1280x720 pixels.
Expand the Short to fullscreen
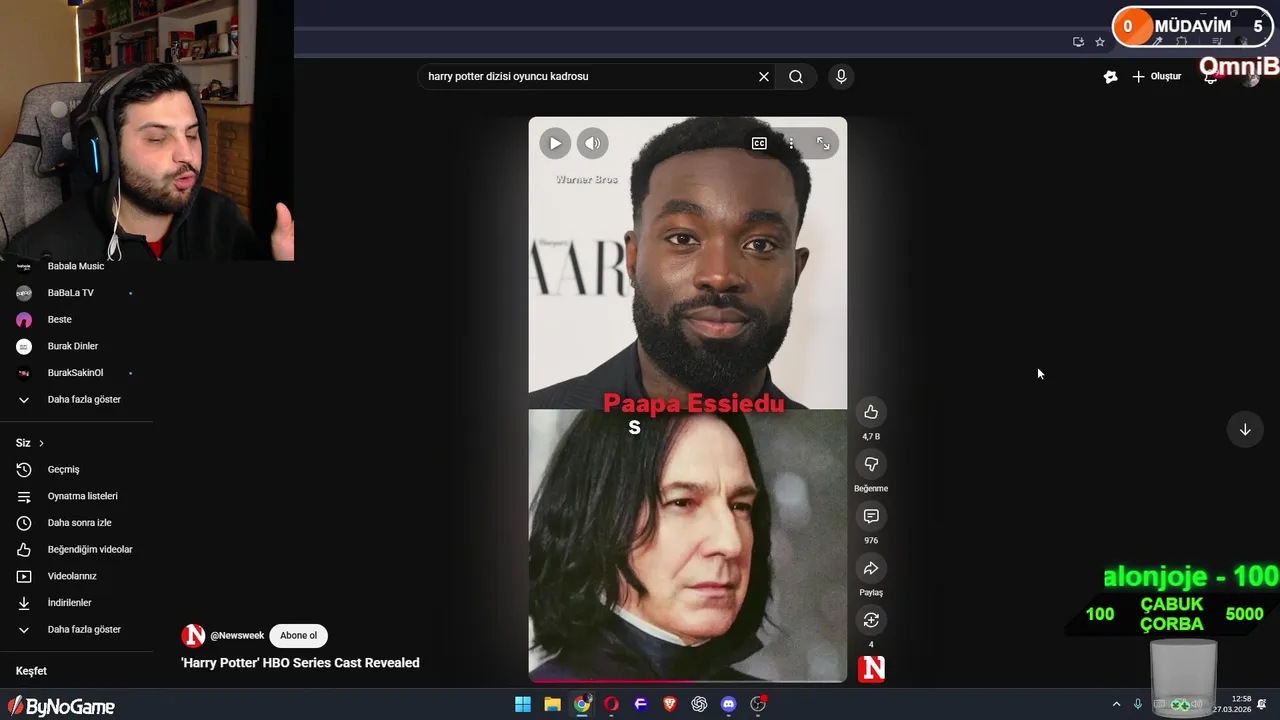823,143
